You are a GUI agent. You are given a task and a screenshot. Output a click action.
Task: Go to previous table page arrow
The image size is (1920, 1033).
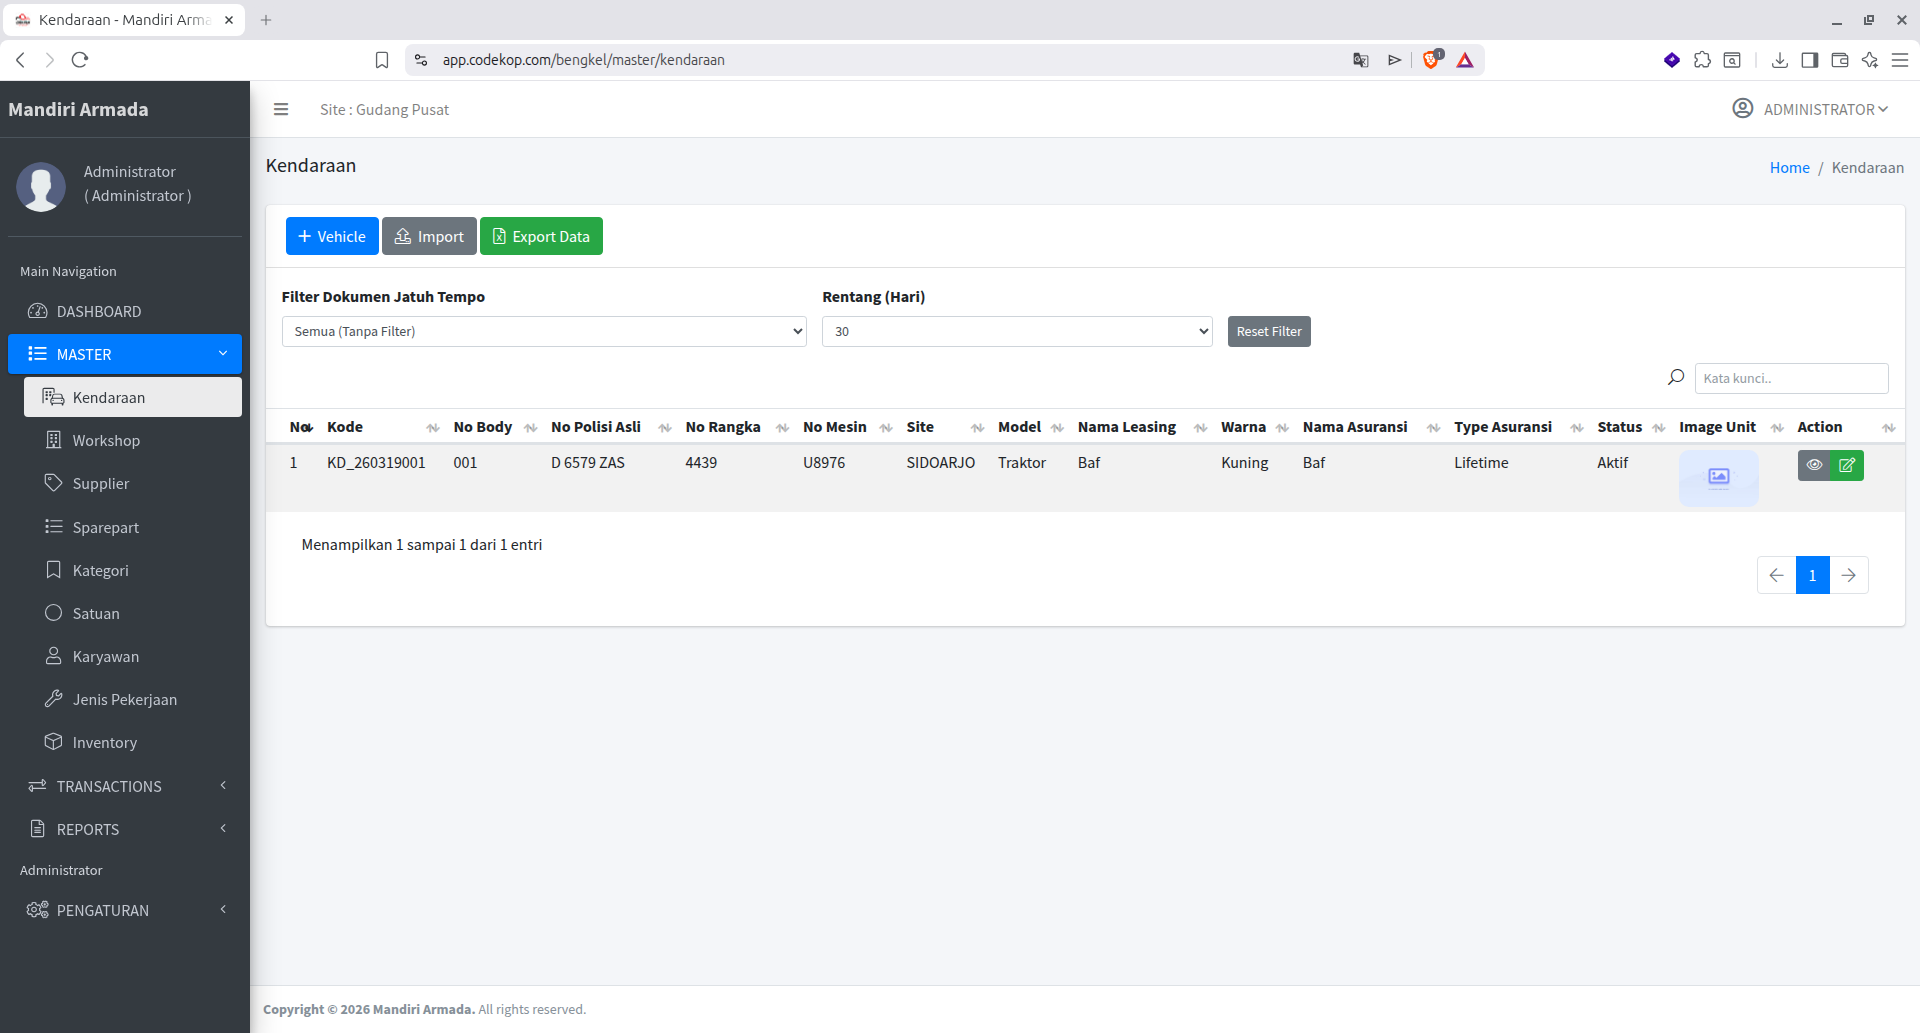tap(1776, 575)
